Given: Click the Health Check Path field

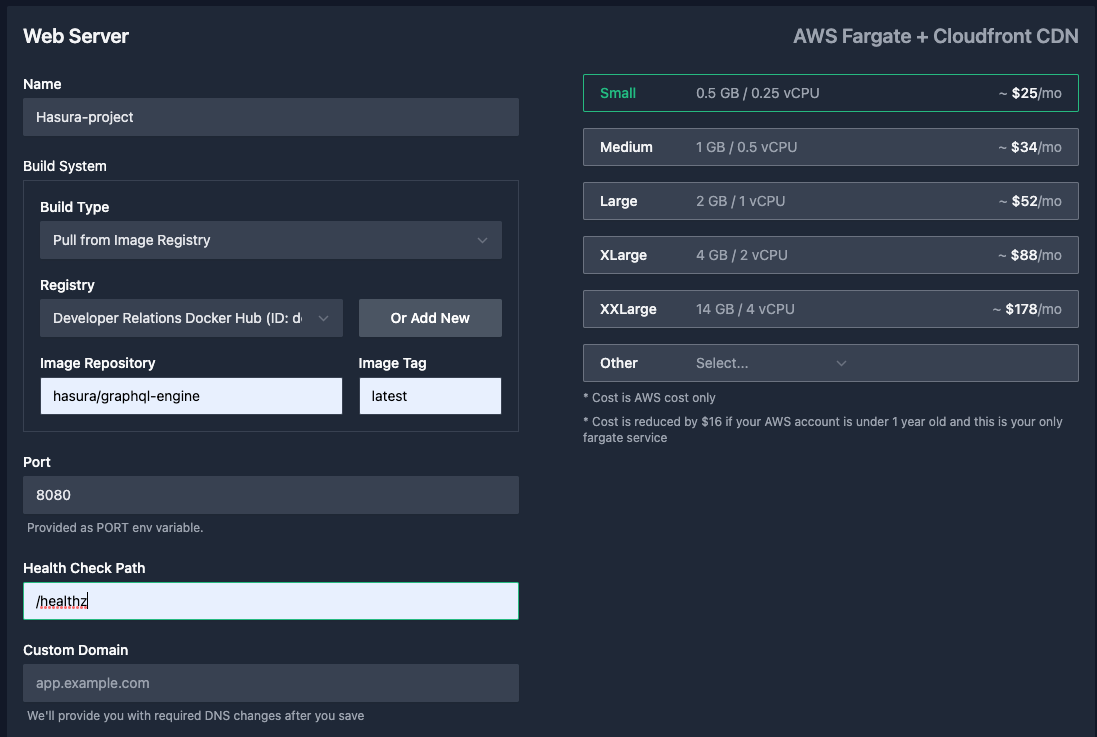Looking at the screenshot, I should (270, 601).
